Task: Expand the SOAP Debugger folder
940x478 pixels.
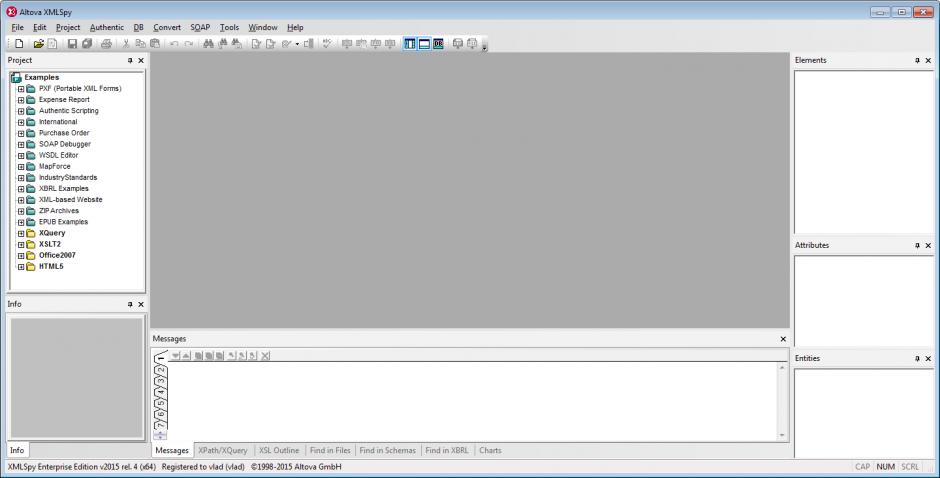Action: click(21, 145)
